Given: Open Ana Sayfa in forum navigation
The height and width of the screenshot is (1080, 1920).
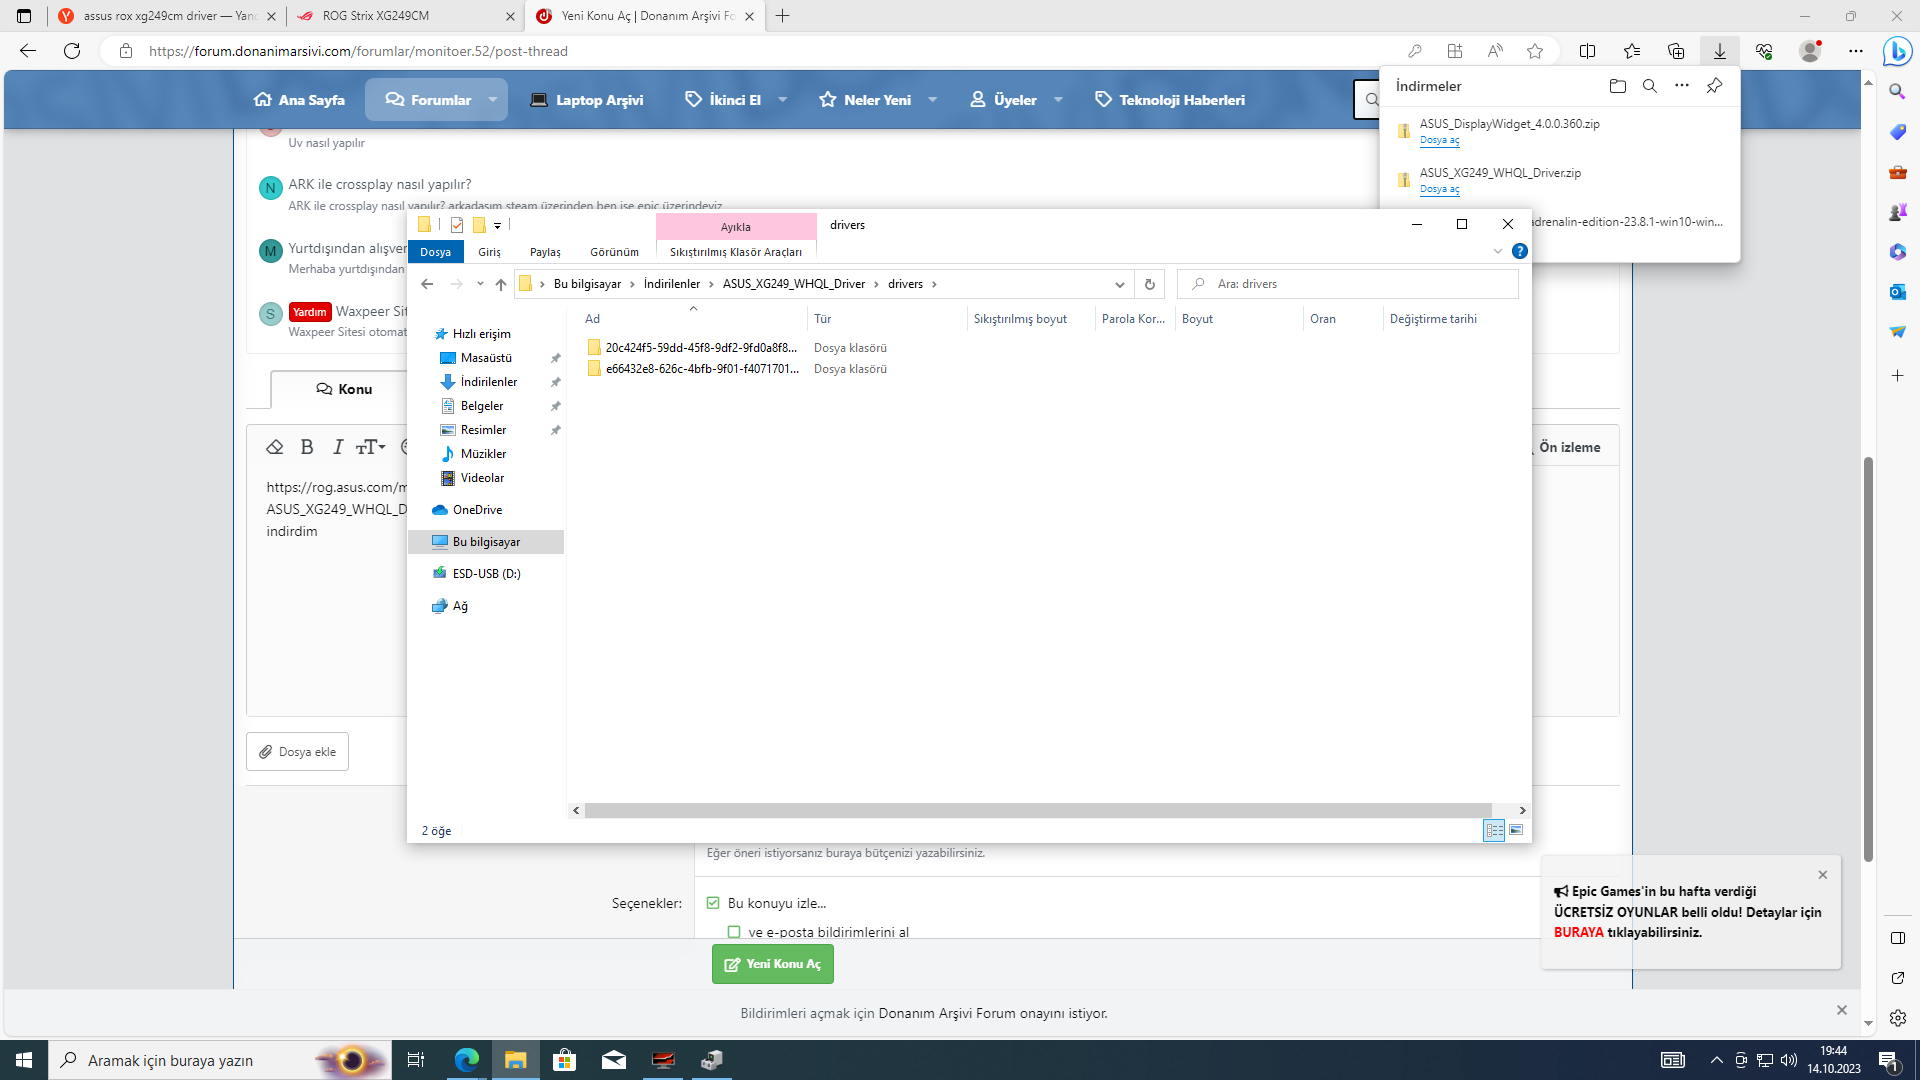Looking at the screenshot, I should point(300,100).
